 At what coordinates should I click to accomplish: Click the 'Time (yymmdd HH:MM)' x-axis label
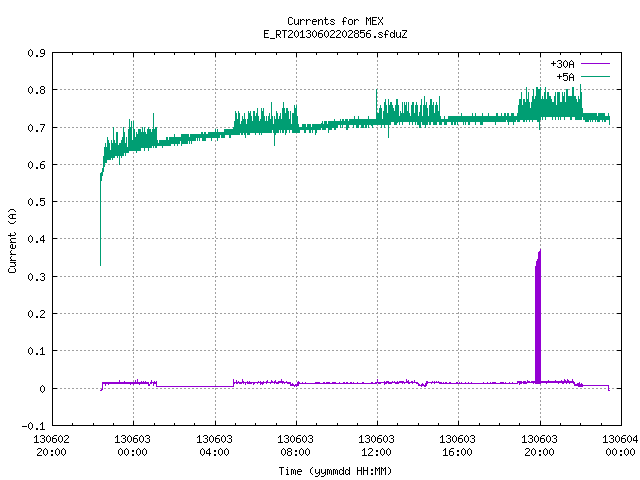click(335, 471)
